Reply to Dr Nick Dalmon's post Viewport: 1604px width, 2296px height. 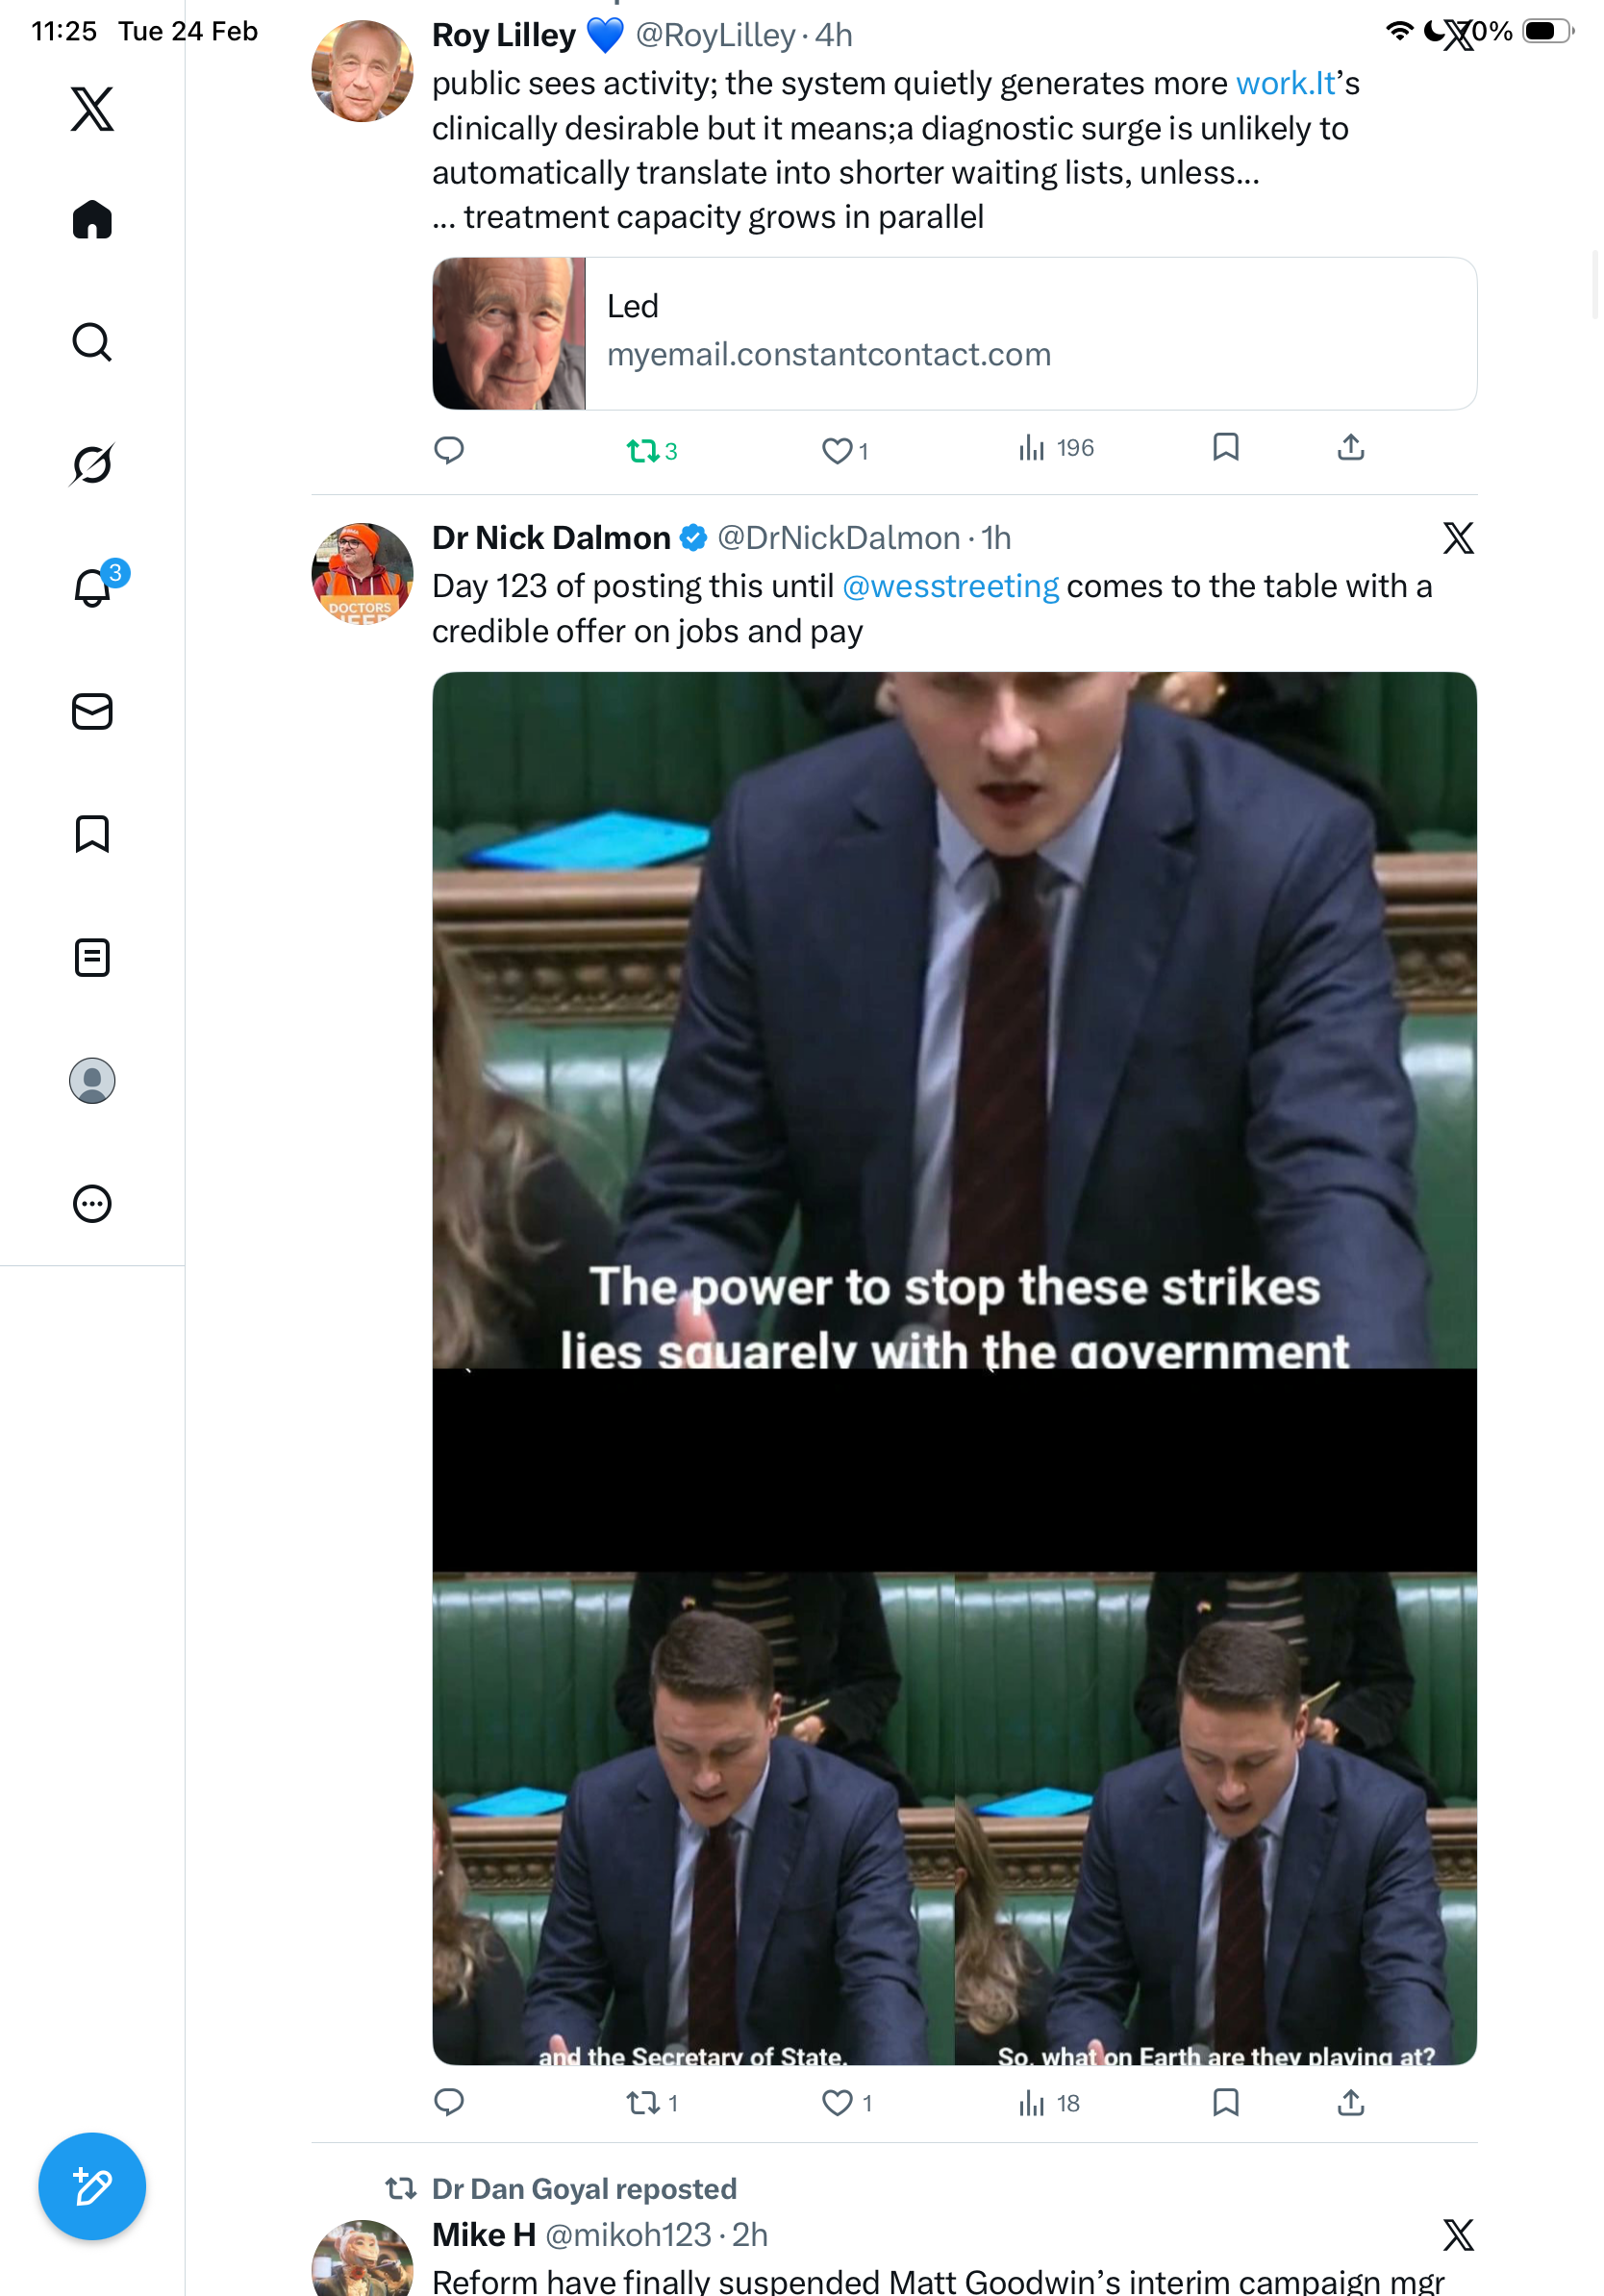coord(449,2102)
